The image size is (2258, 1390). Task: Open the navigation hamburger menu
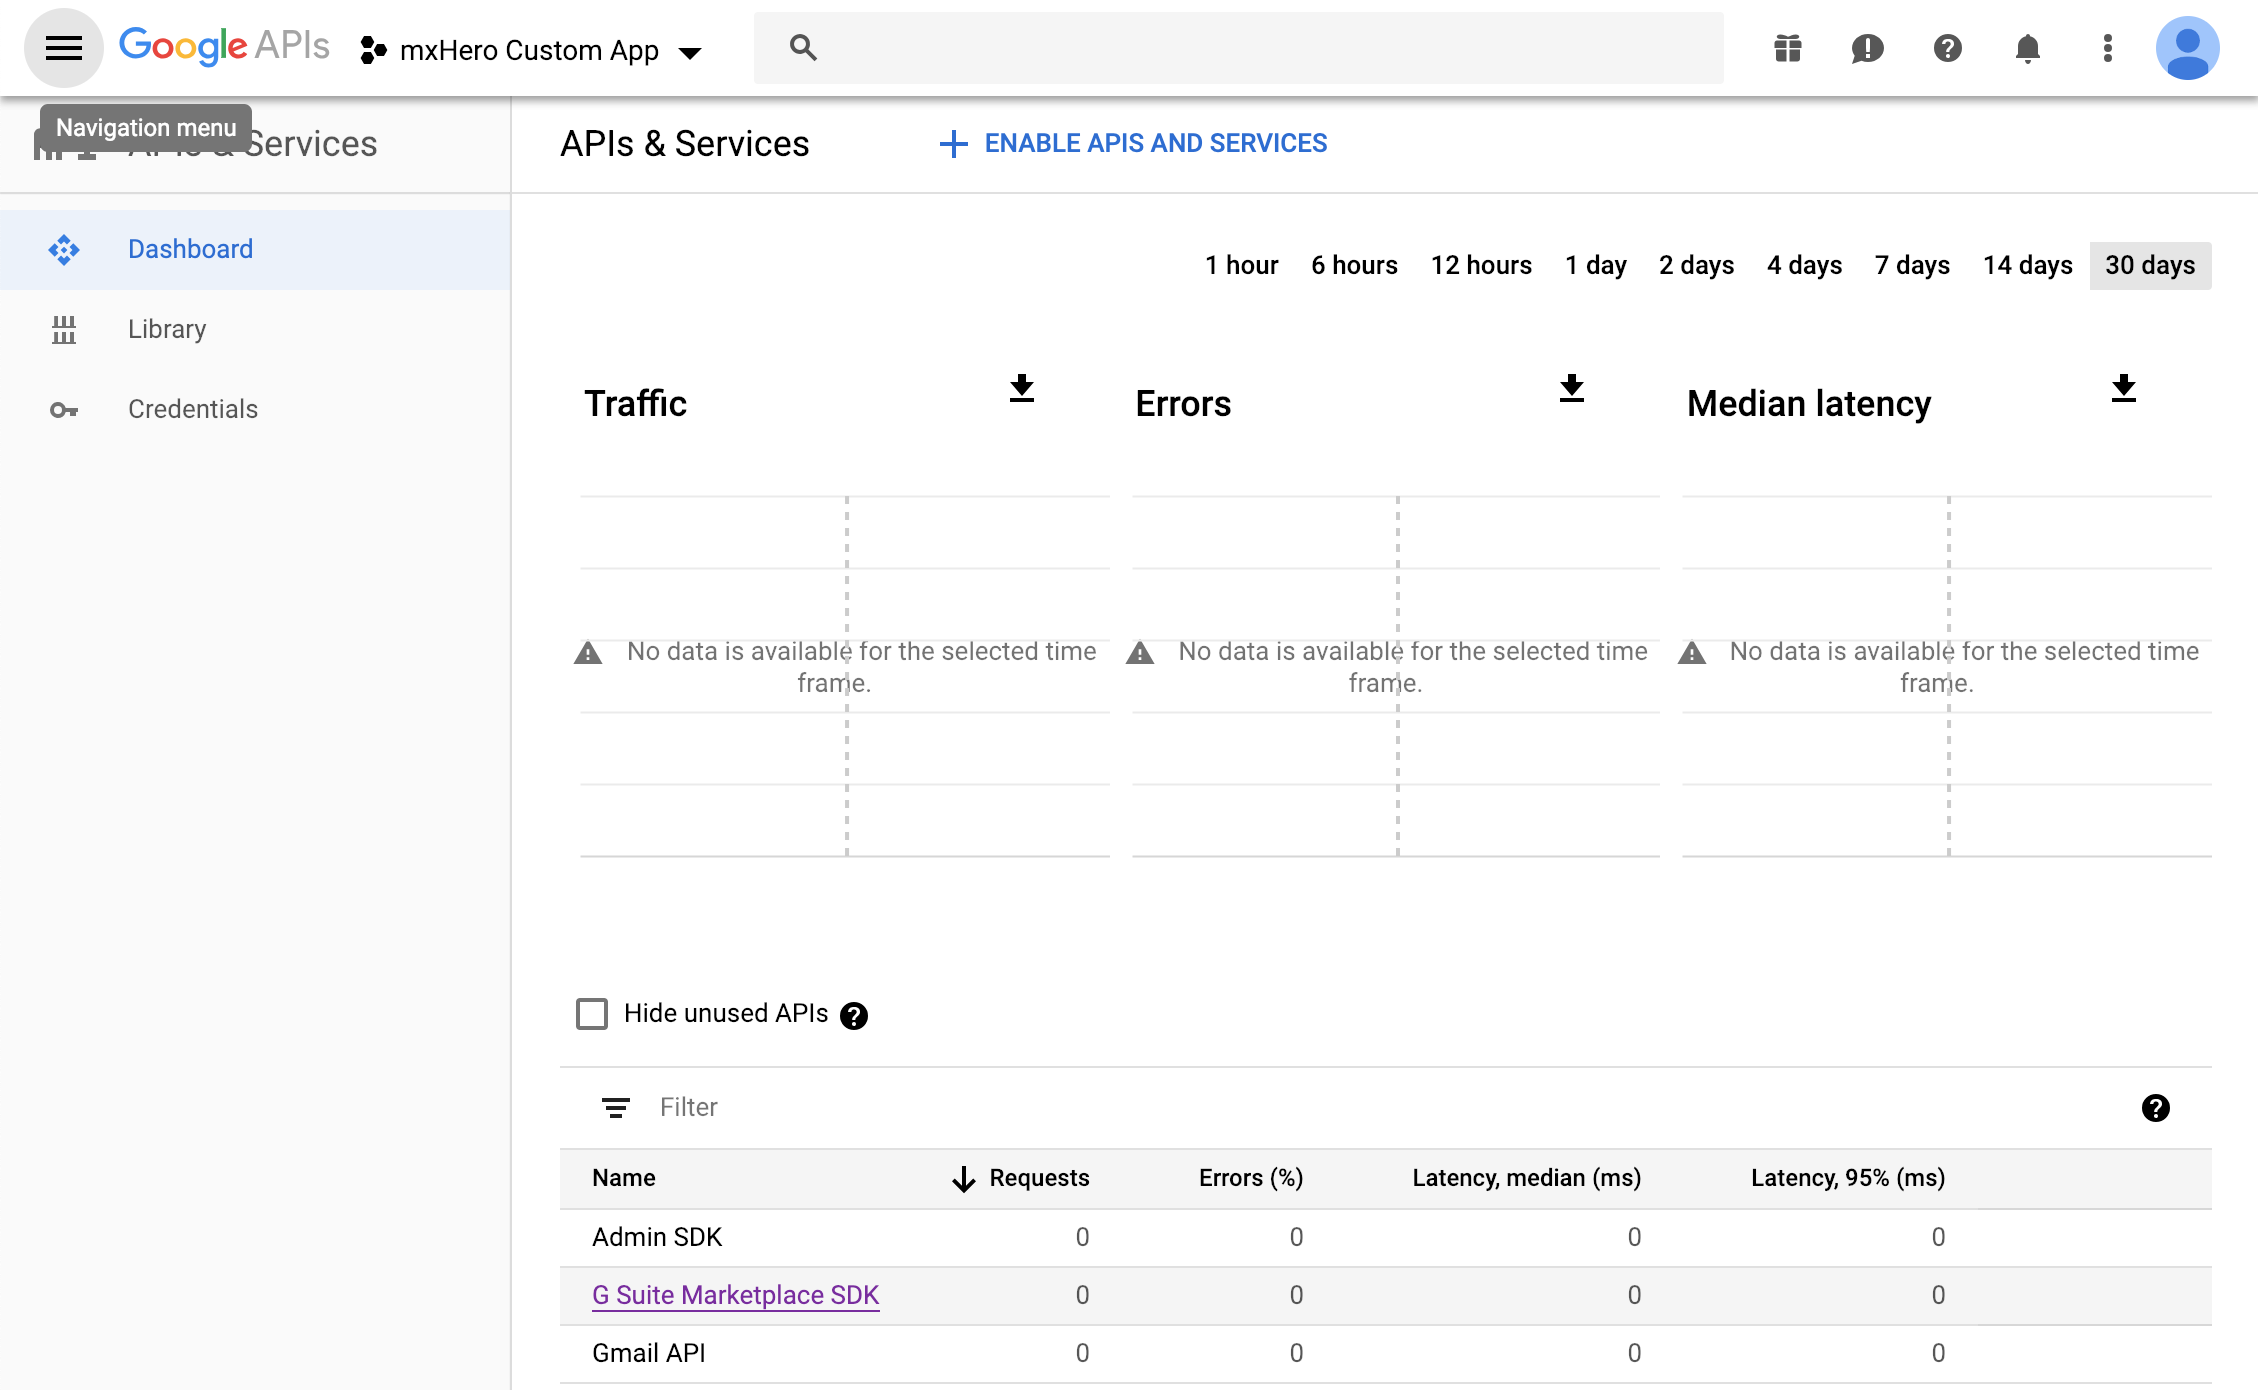point(64,48)
